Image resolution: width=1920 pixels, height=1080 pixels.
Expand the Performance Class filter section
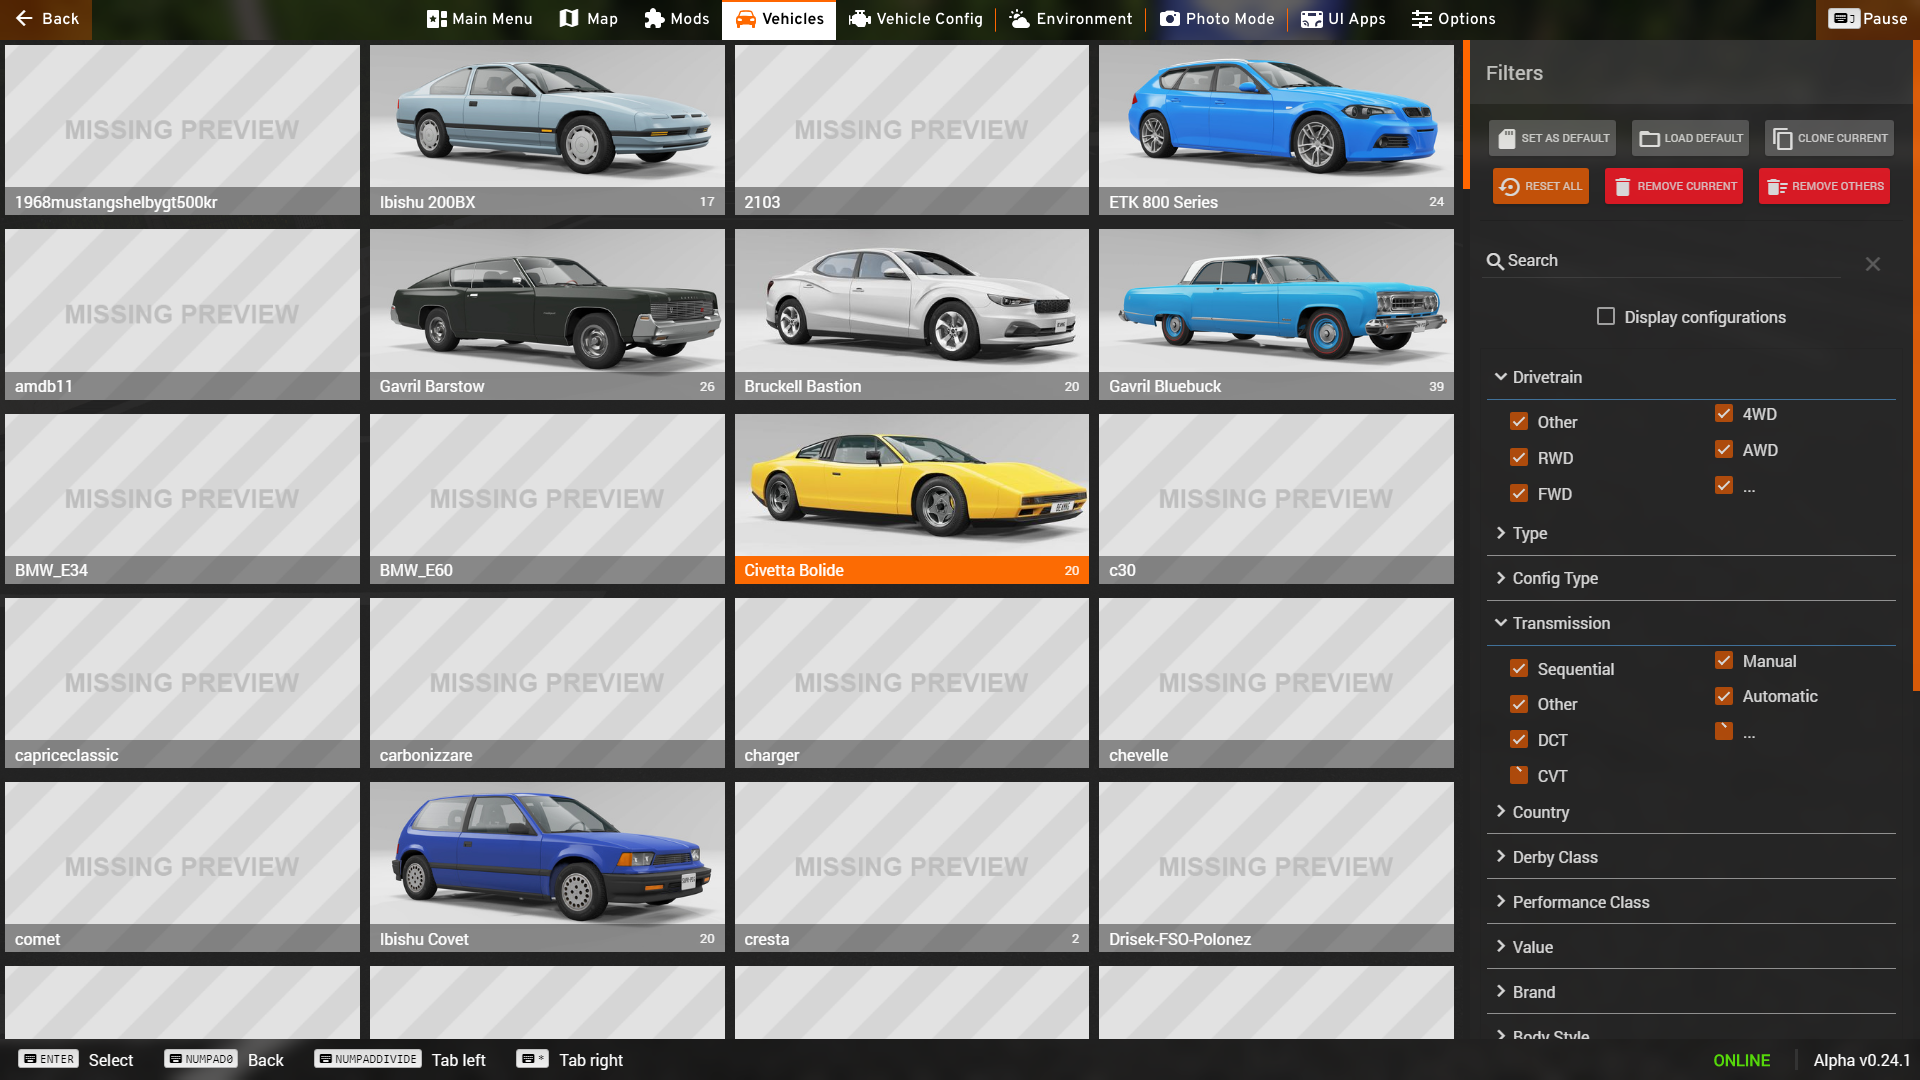coord(1691,902)
